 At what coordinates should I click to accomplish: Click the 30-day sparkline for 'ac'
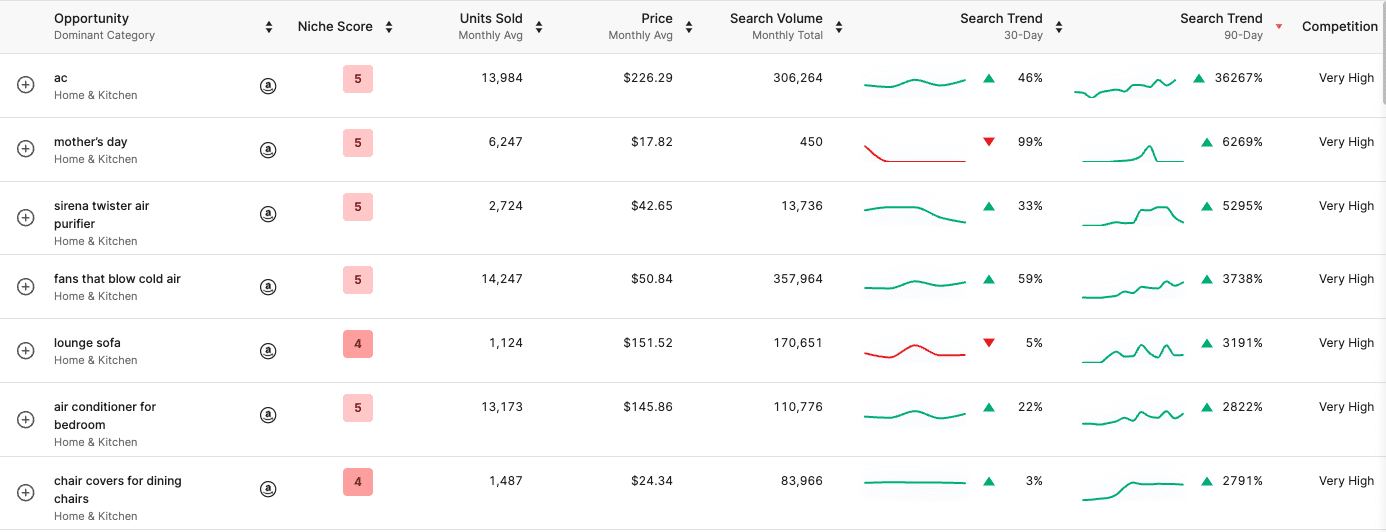click(915, 83)
